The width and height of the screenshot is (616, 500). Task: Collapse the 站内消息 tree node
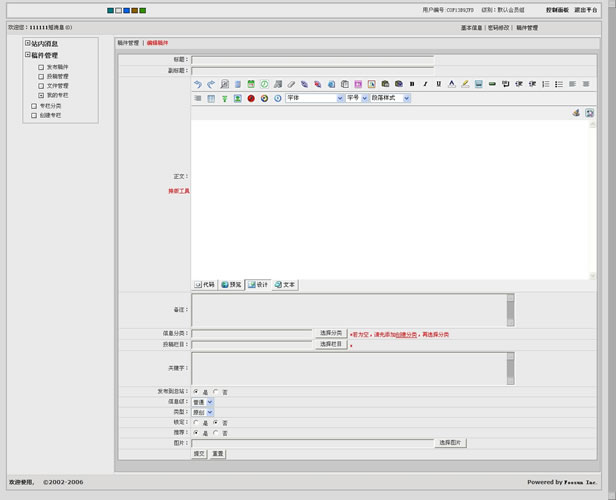point(28,43)
